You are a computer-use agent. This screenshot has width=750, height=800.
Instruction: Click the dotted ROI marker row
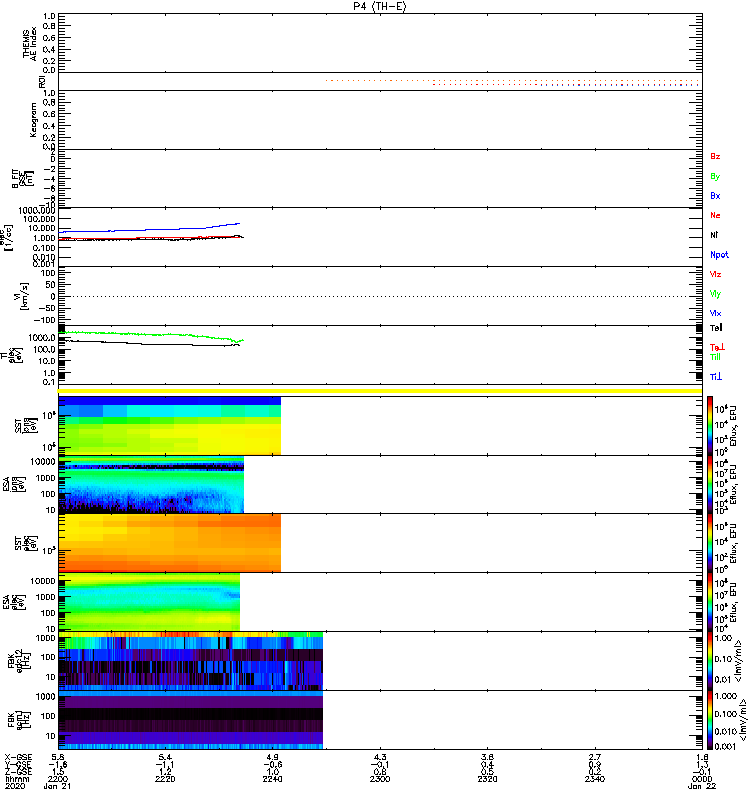tap(512, 82)
